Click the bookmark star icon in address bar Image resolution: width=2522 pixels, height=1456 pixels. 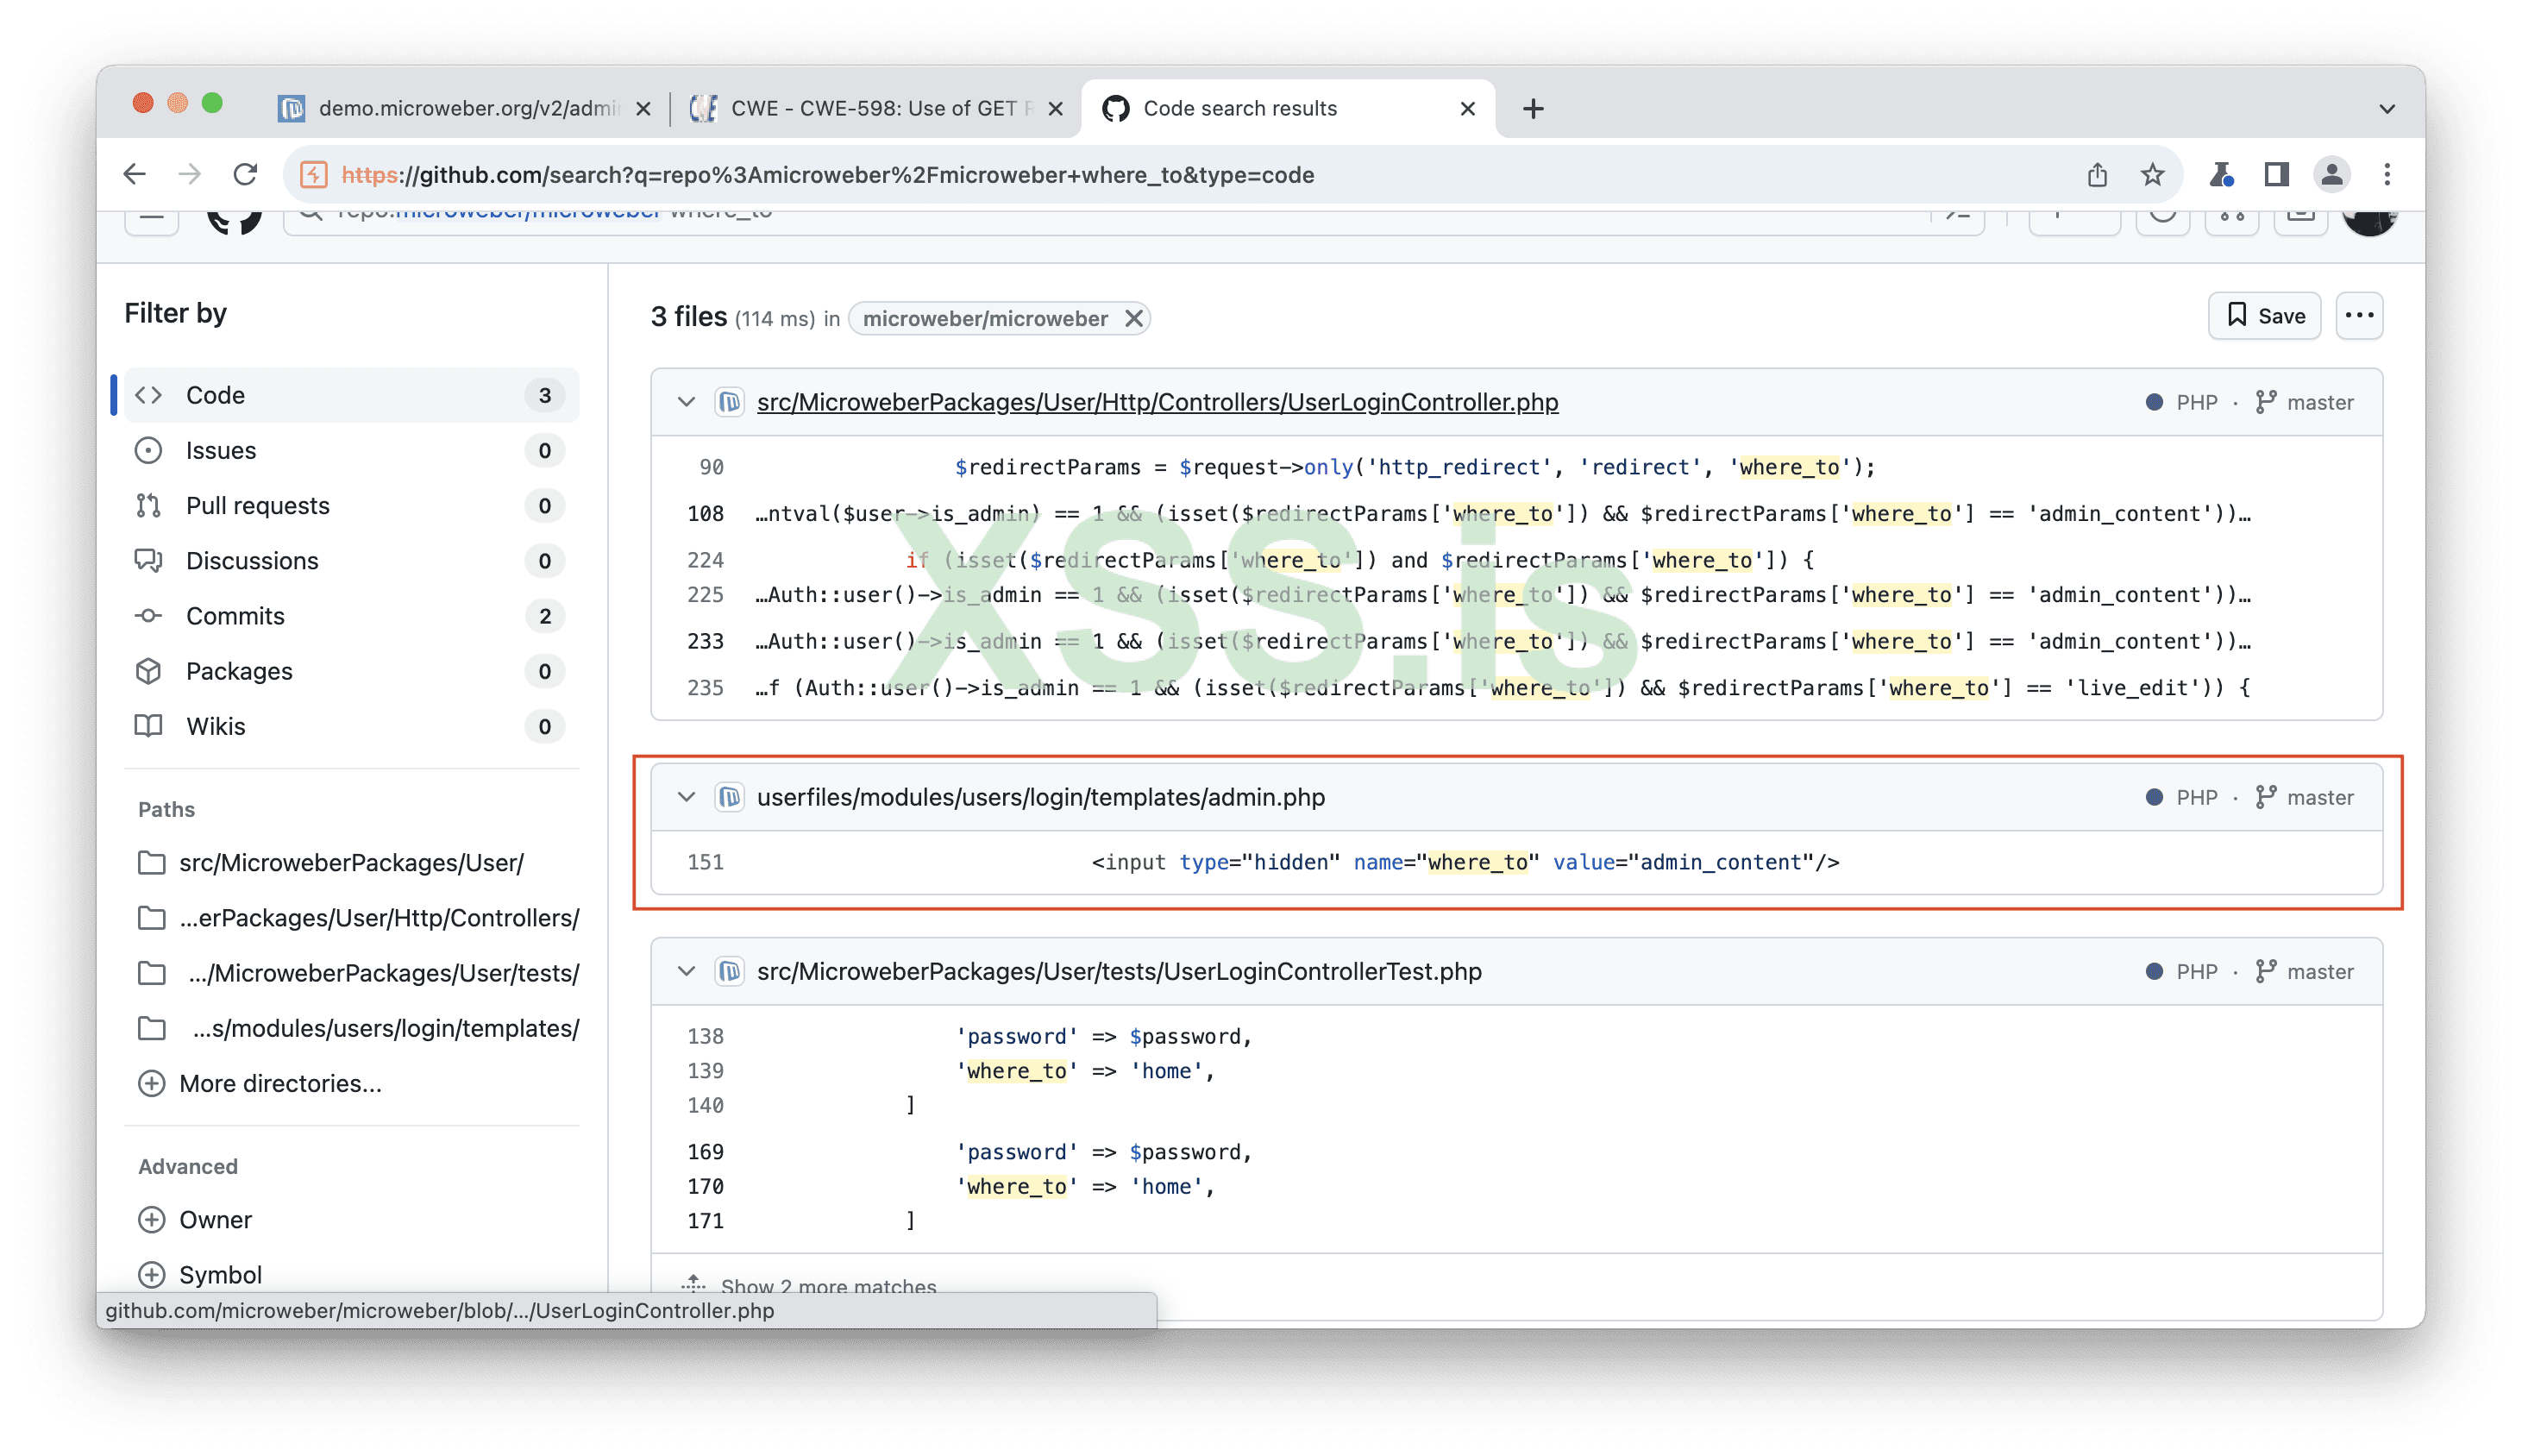[2152, 175]
